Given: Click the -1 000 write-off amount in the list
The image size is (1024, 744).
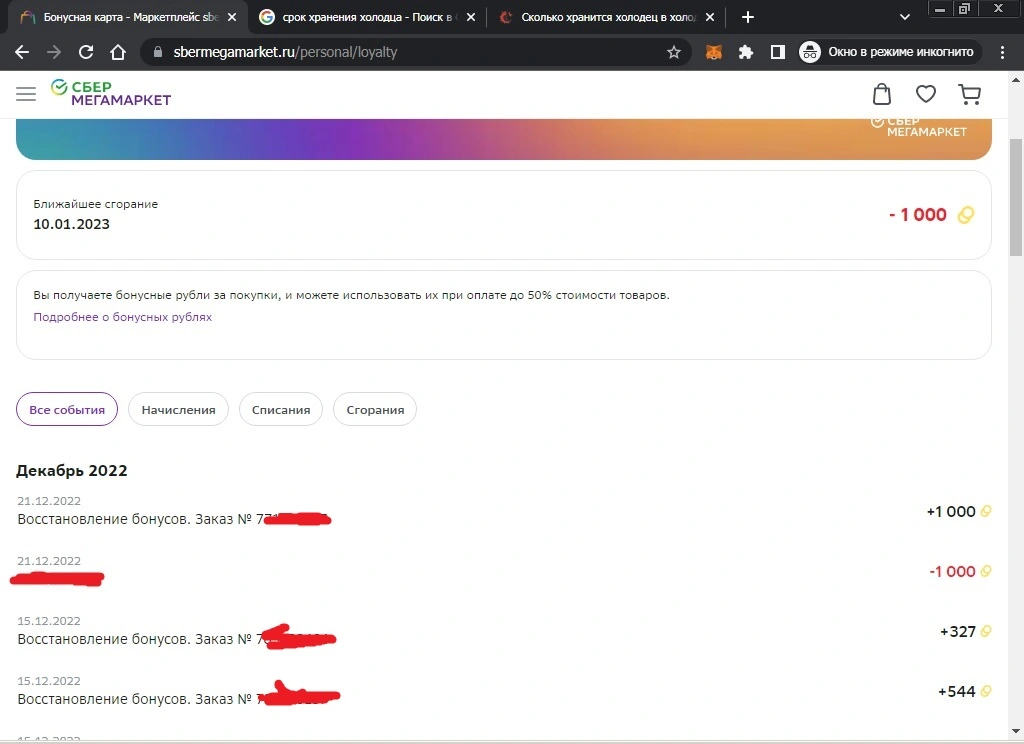Looking at the screenshot, I should (952, 572).
